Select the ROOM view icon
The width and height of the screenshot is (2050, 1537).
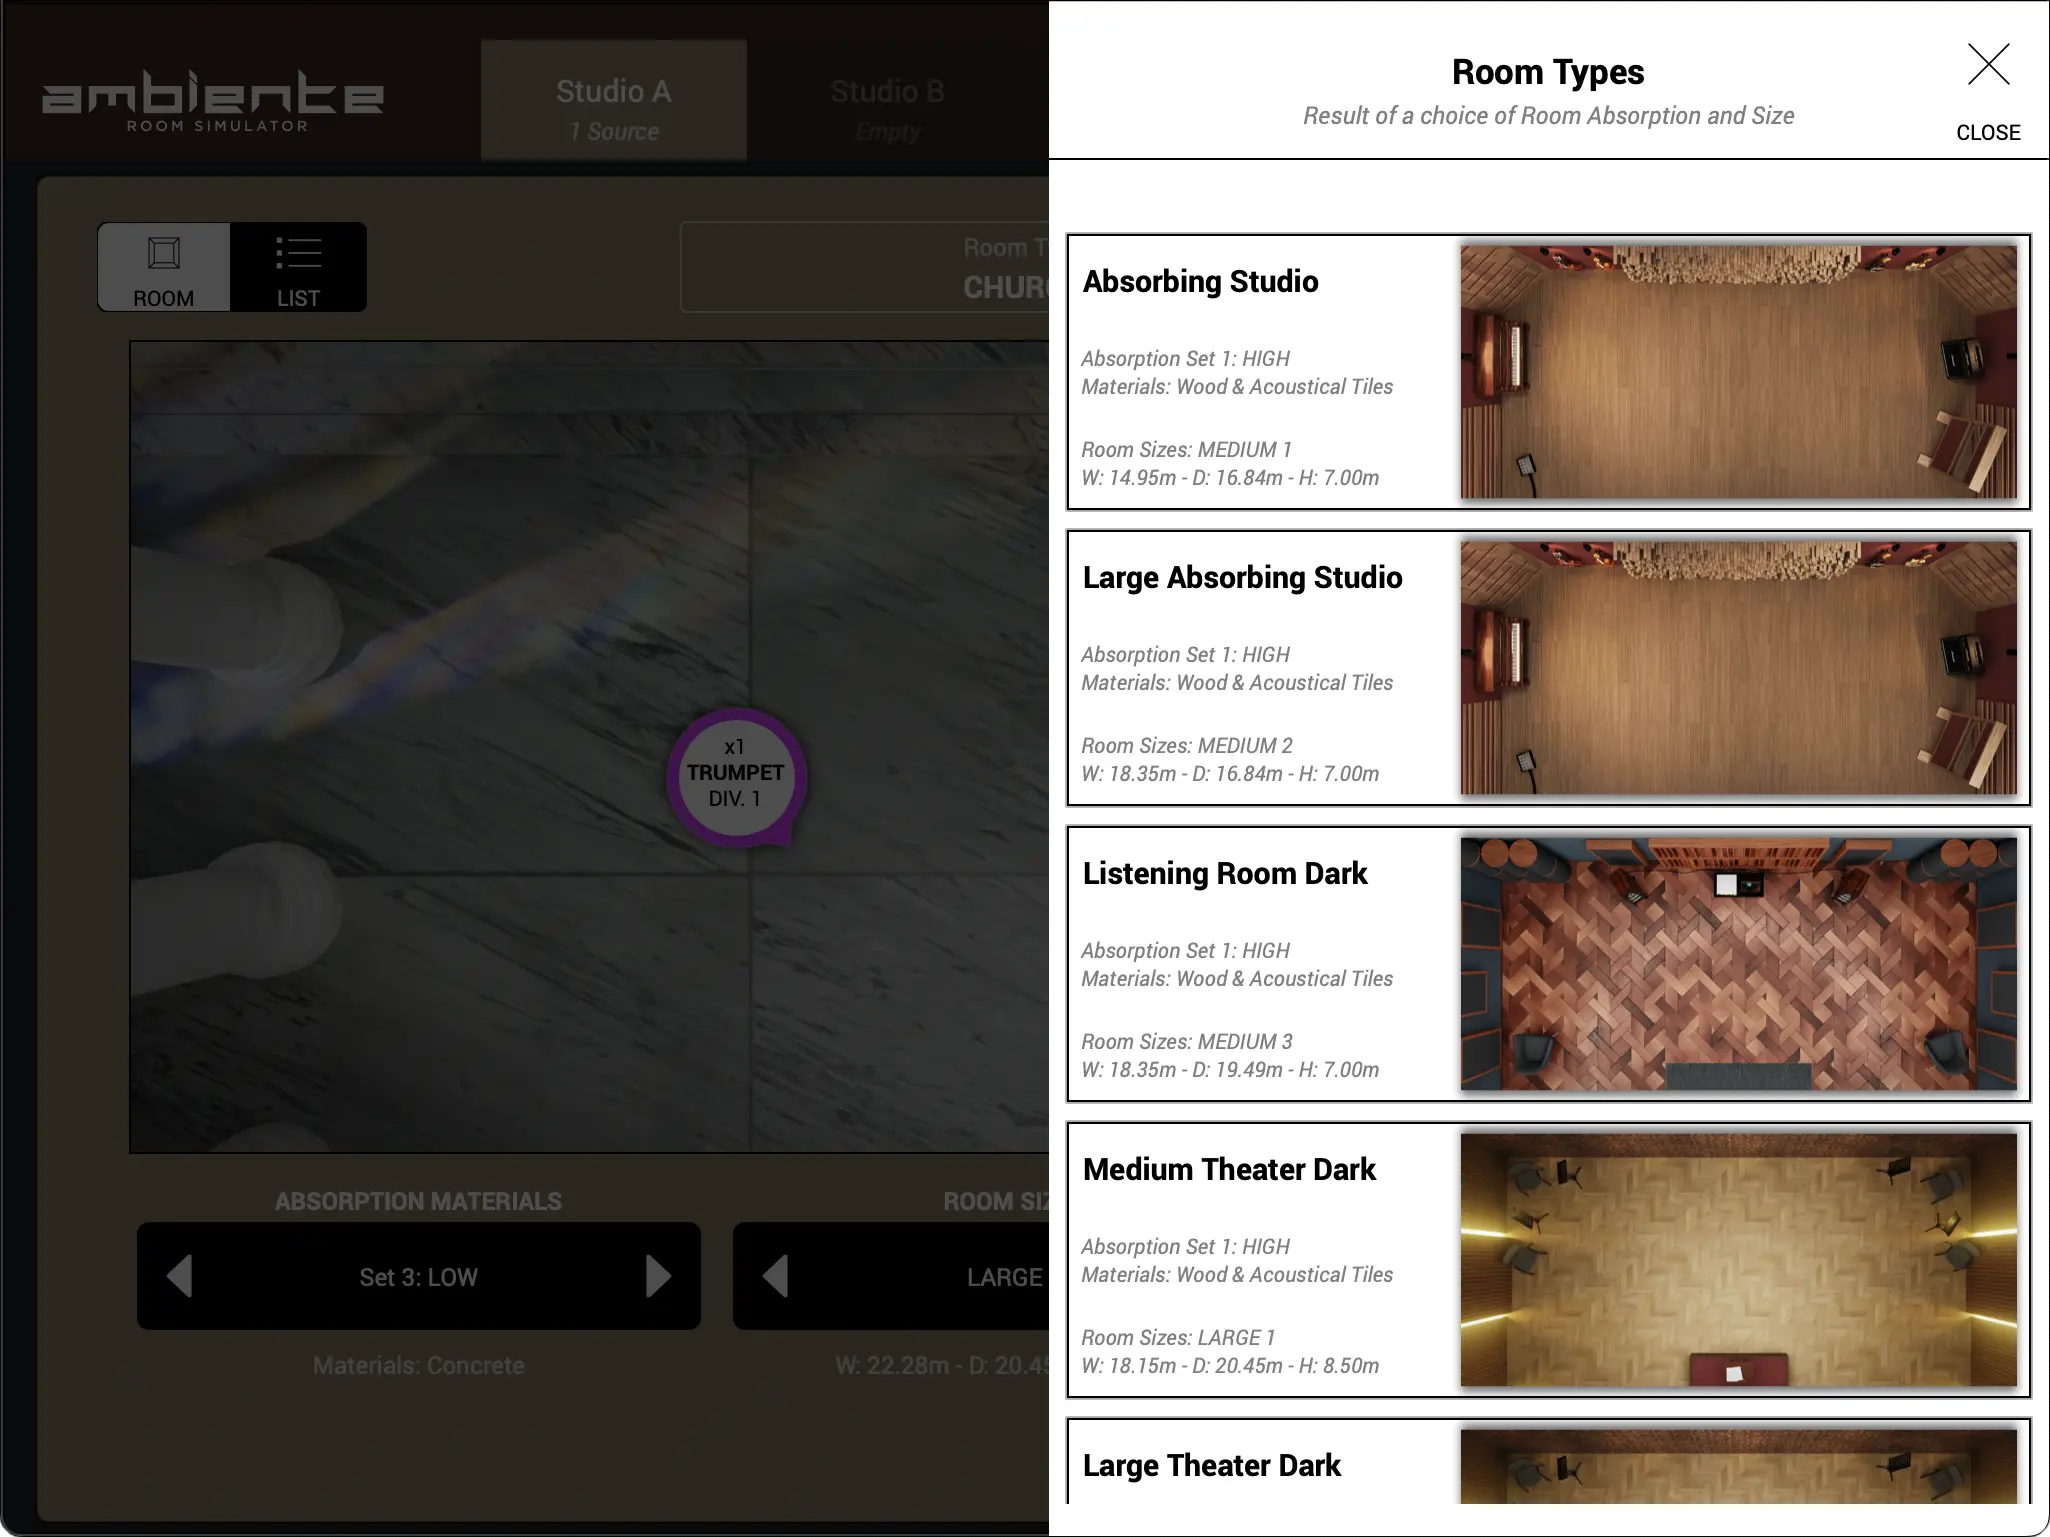[x=163, y=266]
